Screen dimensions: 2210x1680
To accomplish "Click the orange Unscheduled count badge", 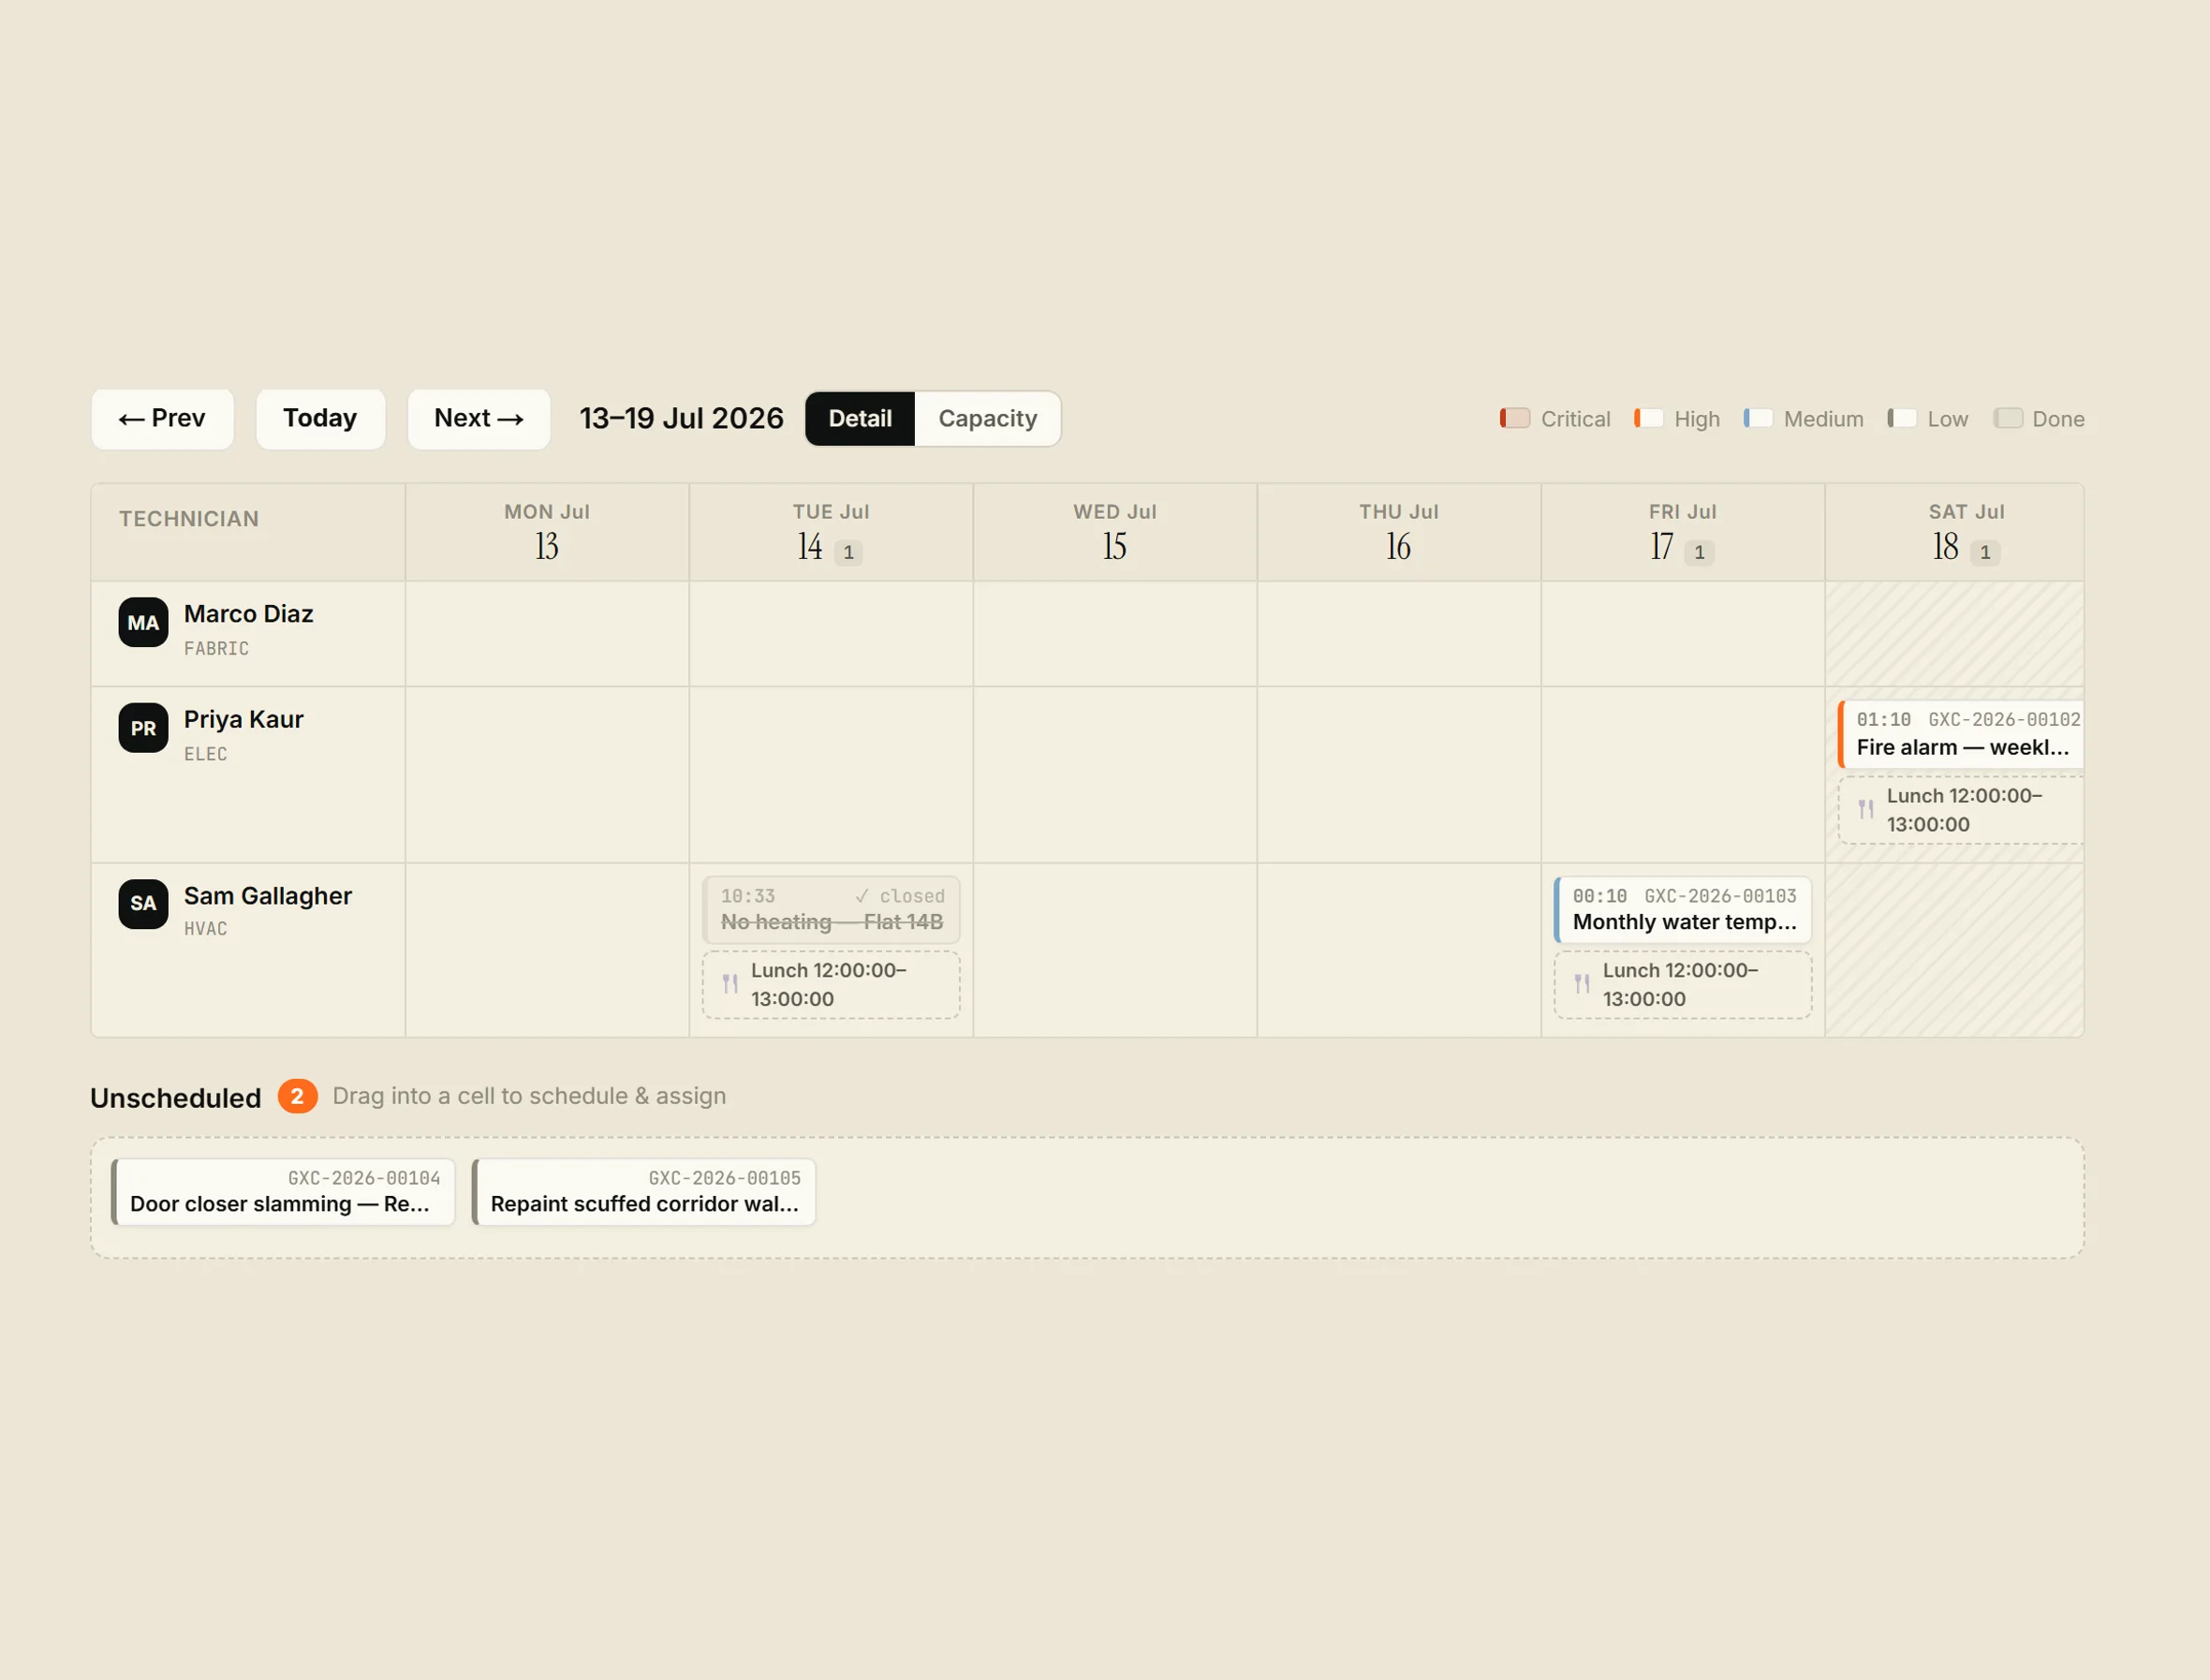I will 297,1096.
